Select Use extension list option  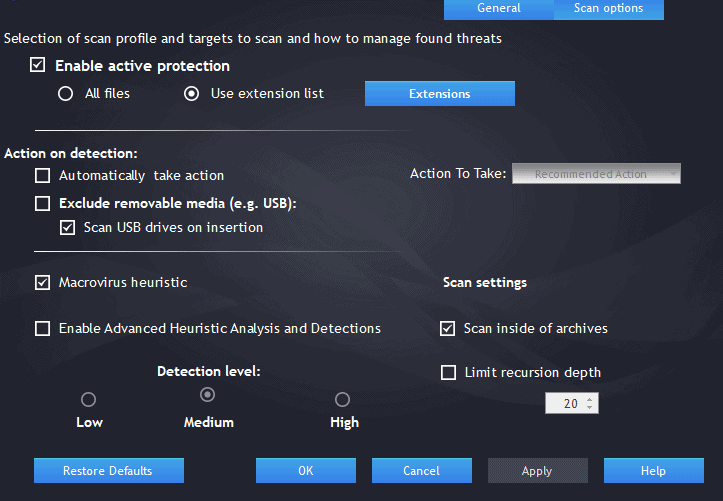pyautogui.click(x=191, y=94)
